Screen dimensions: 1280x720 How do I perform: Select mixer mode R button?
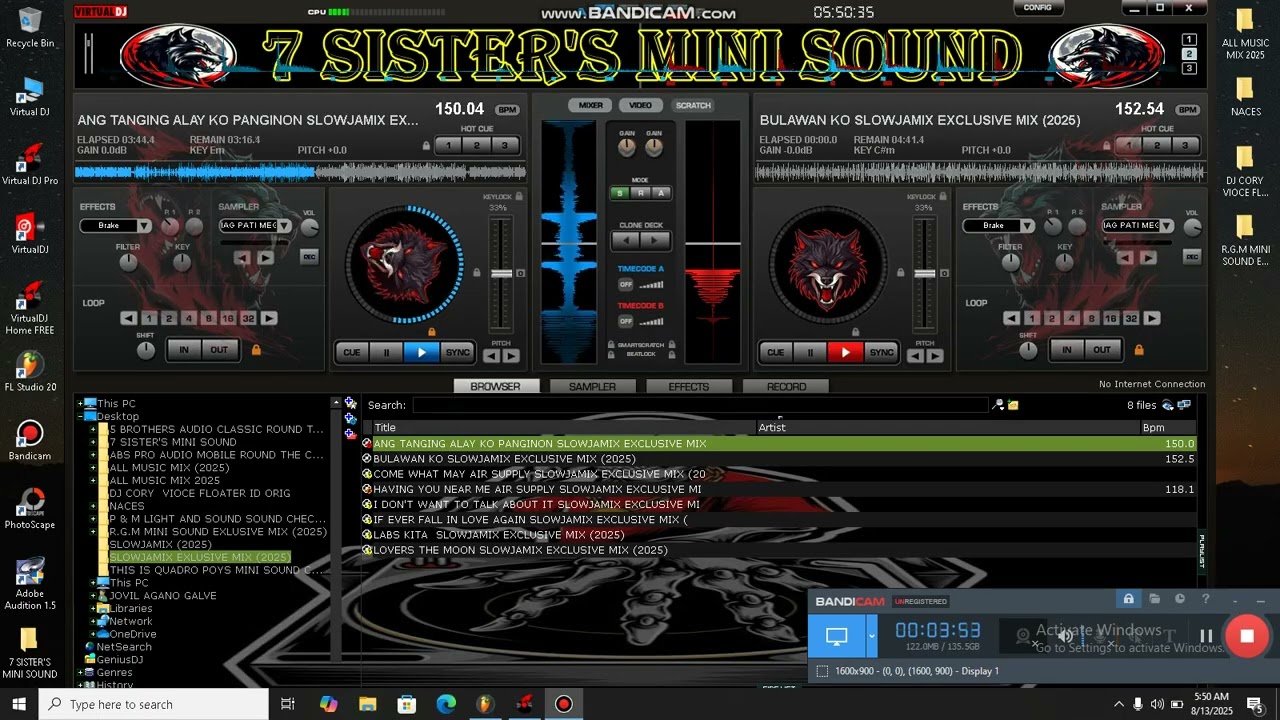(x=640, y=193)
